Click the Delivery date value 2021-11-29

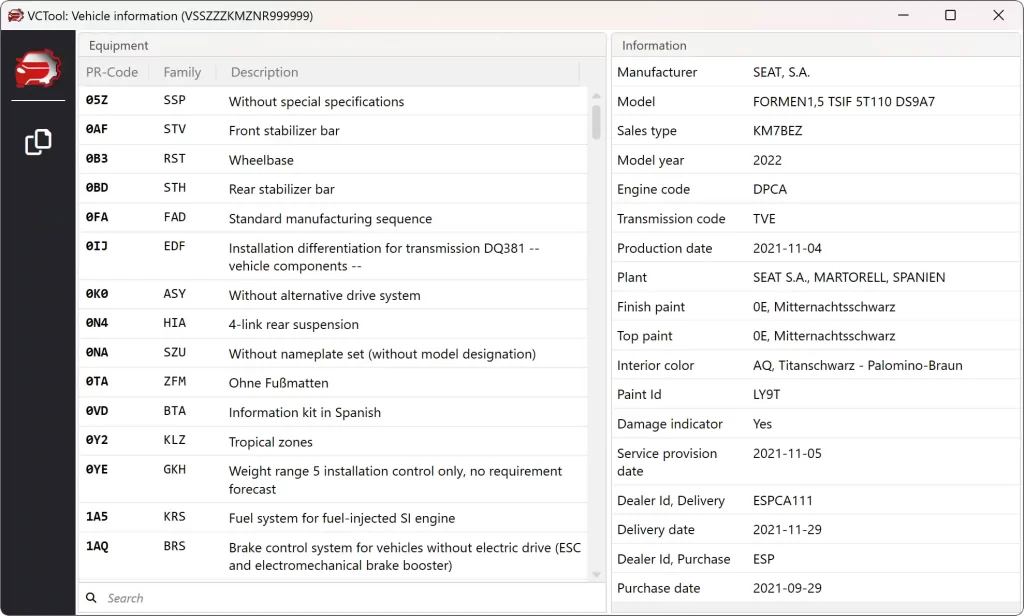point(787,530)
